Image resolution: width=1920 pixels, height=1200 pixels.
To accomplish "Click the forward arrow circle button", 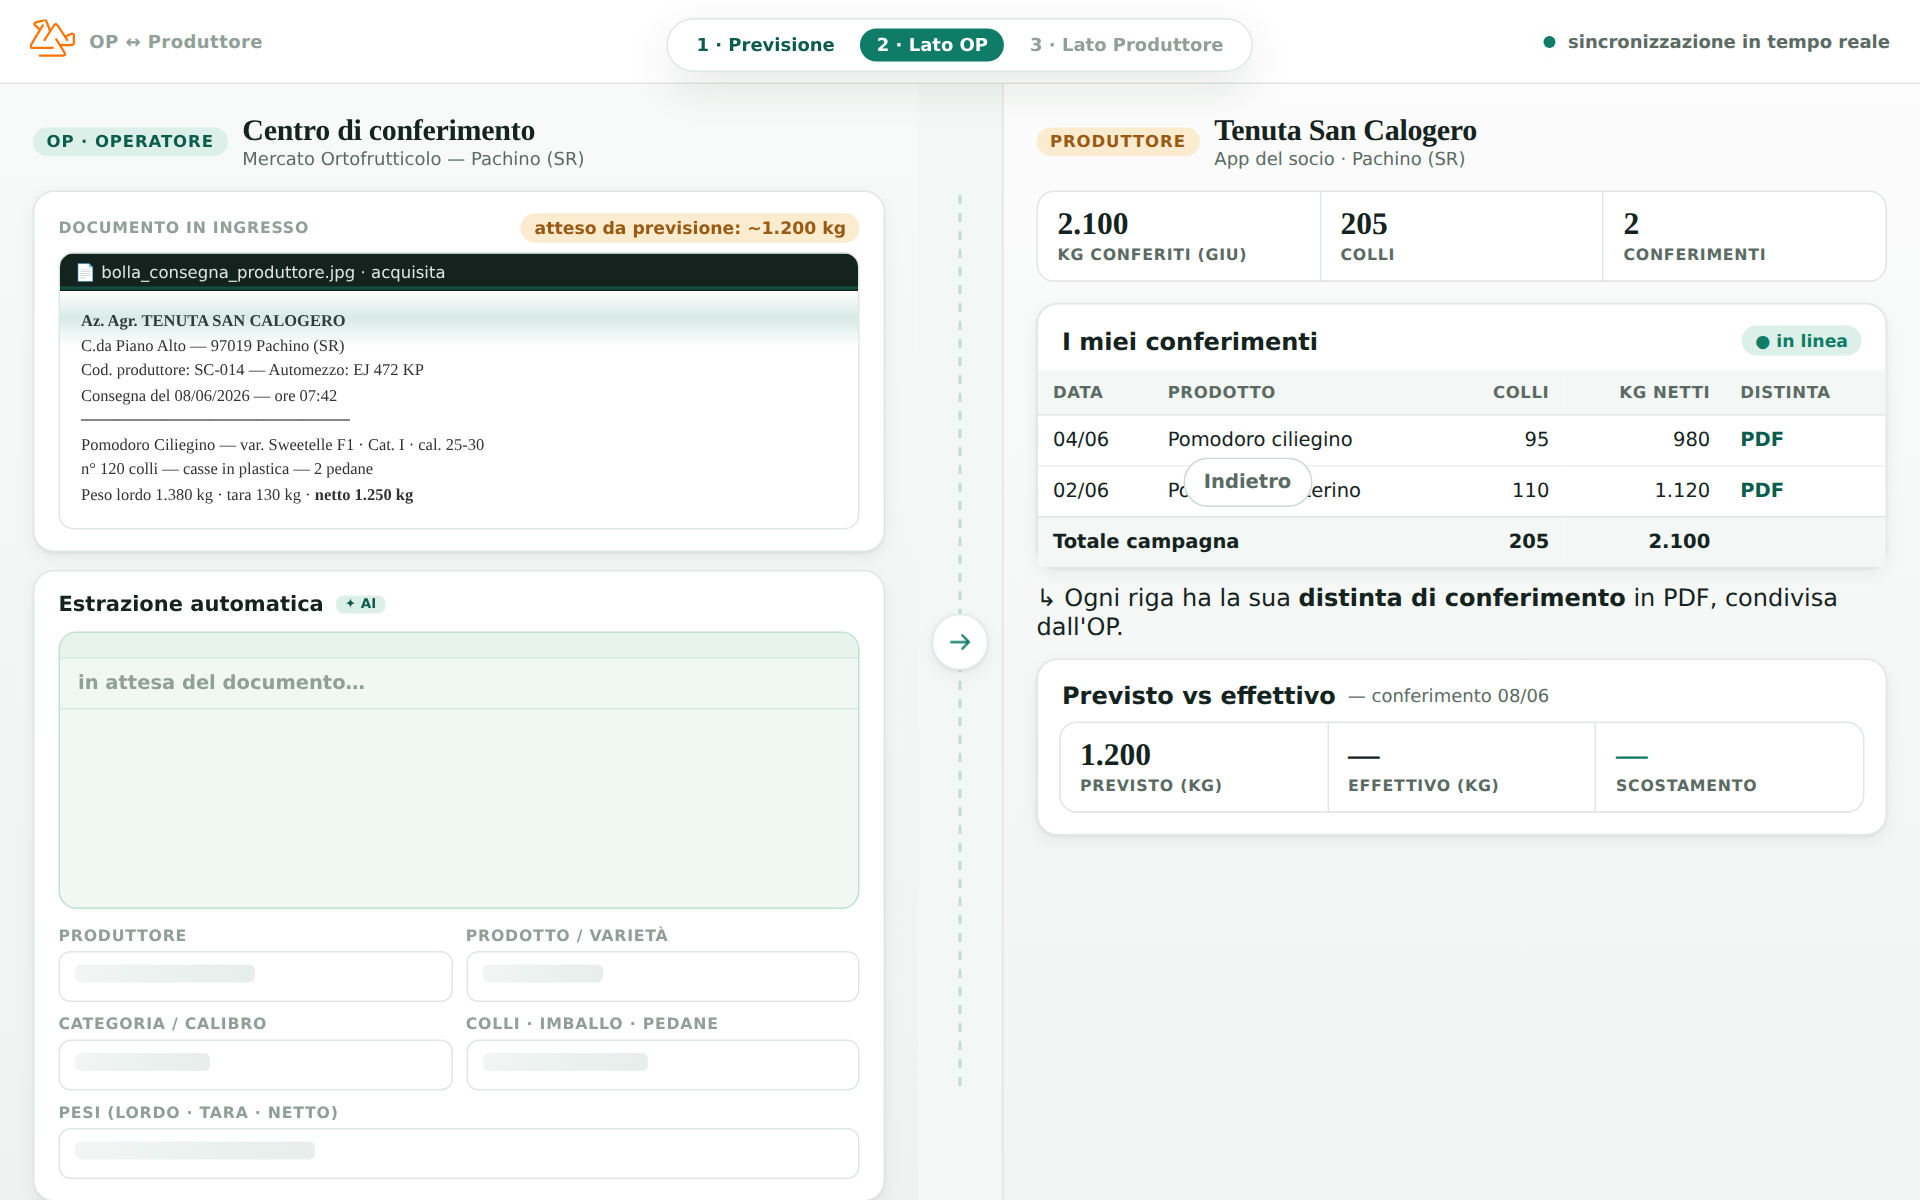I will [960, 642].
